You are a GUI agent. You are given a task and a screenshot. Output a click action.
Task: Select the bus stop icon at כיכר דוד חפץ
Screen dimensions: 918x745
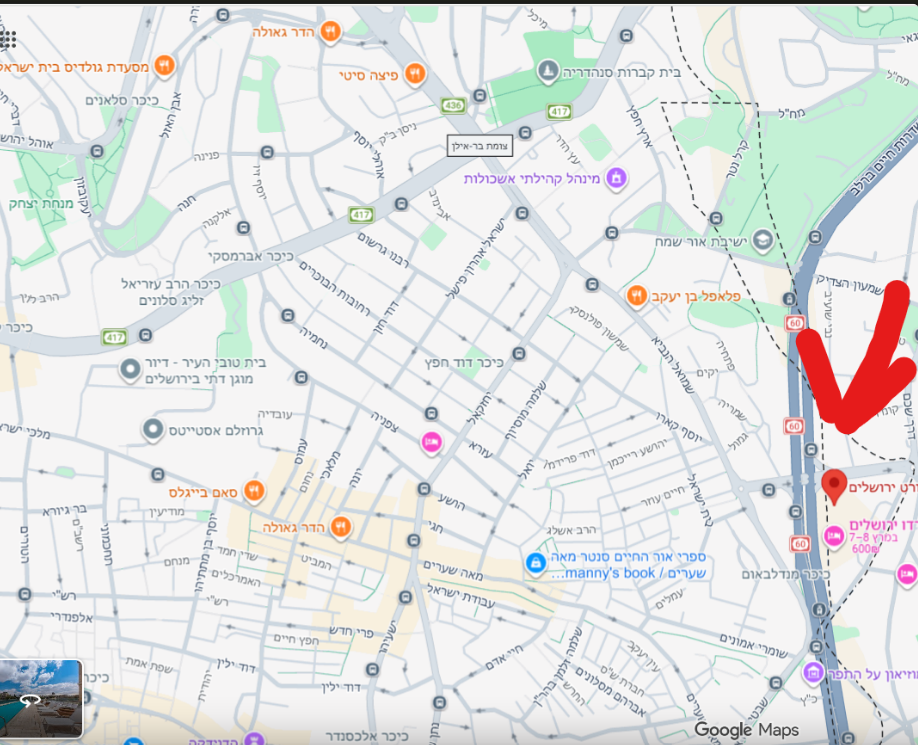[x=519, y=353]
